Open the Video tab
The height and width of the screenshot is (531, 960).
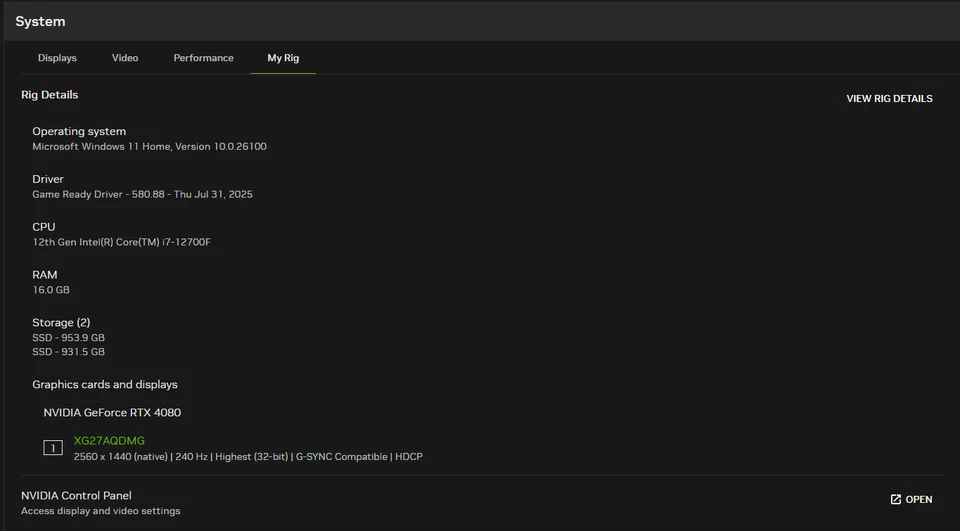coord(125,58)
